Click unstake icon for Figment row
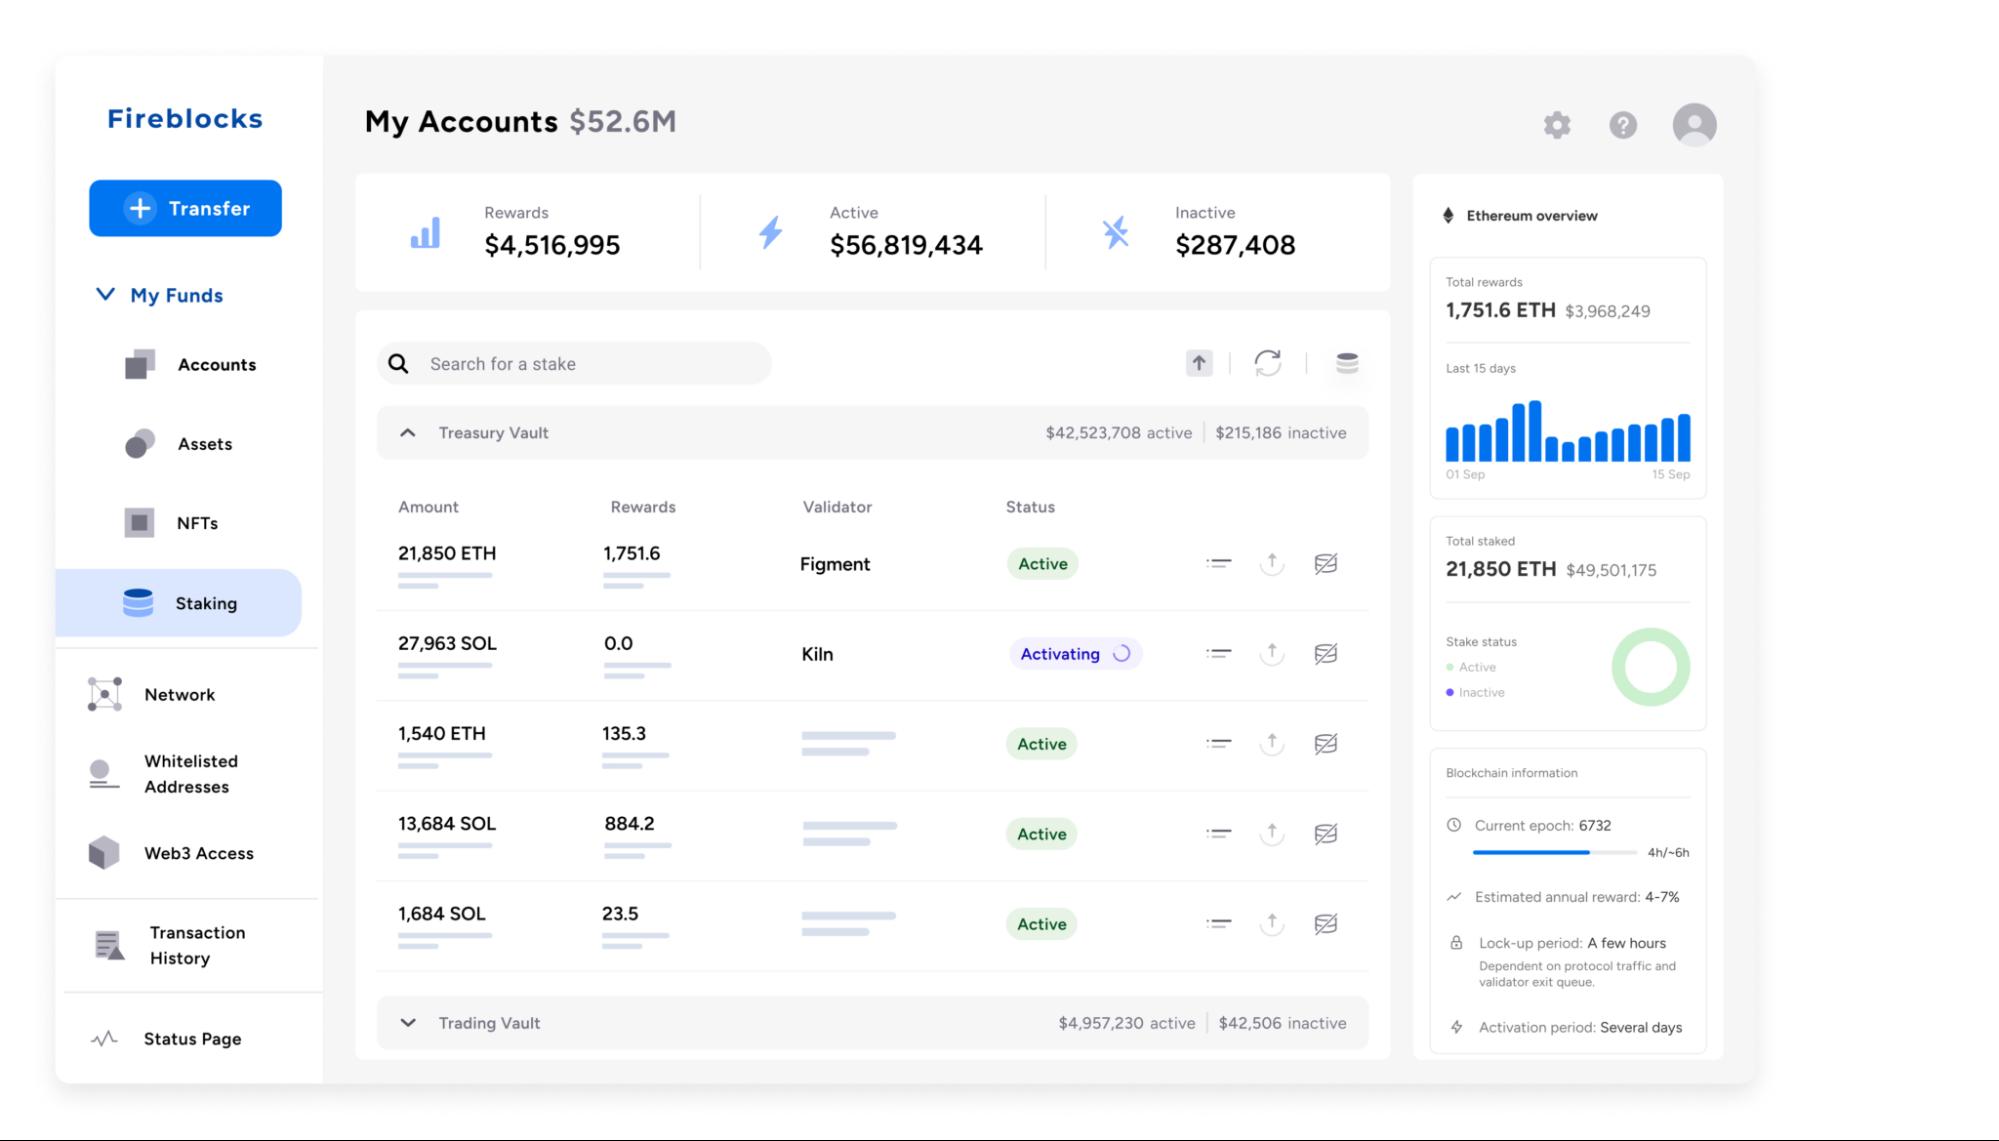 pyautogui.click(x=1272, y=564)
